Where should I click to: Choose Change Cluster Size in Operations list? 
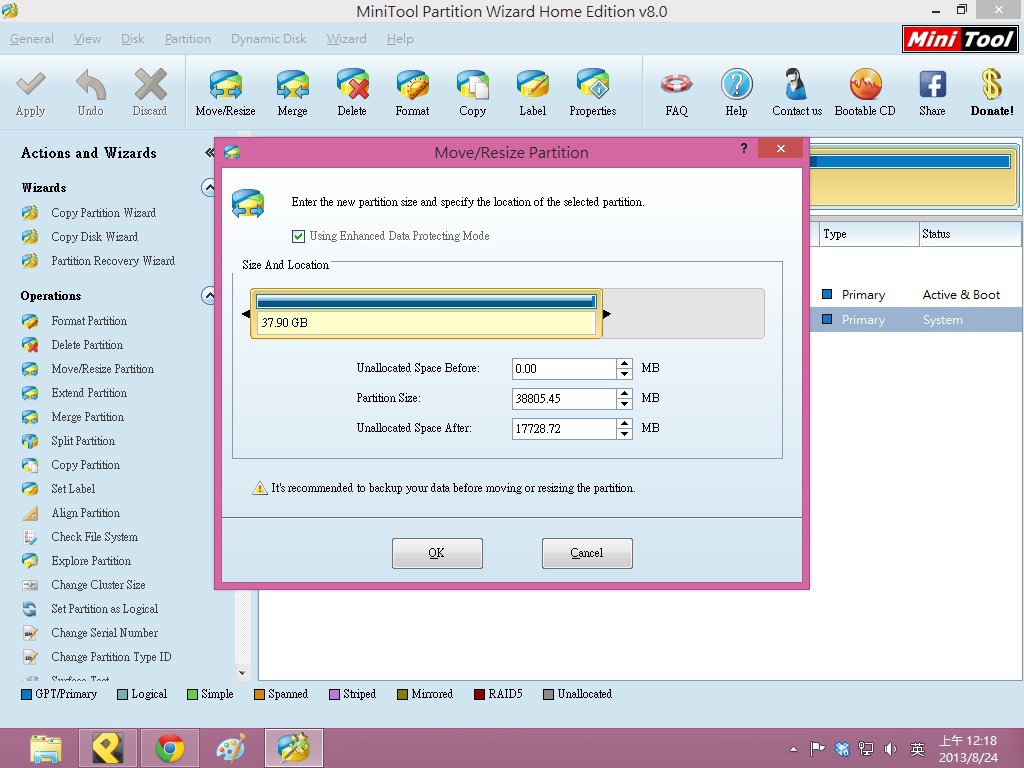(x=98, y=585)
